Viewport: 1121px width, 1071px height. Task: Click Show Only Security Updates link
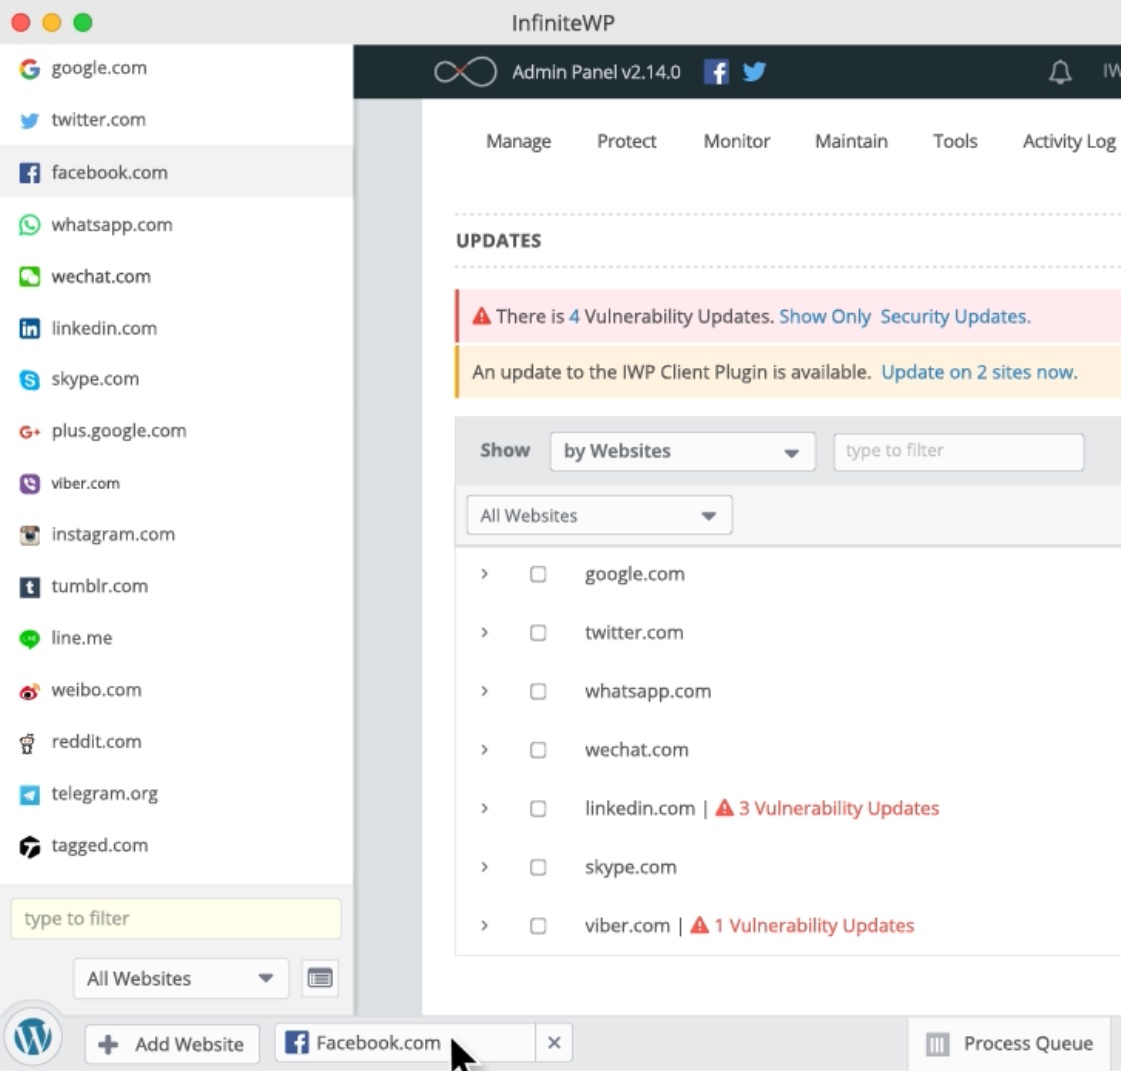coord(904,317)
